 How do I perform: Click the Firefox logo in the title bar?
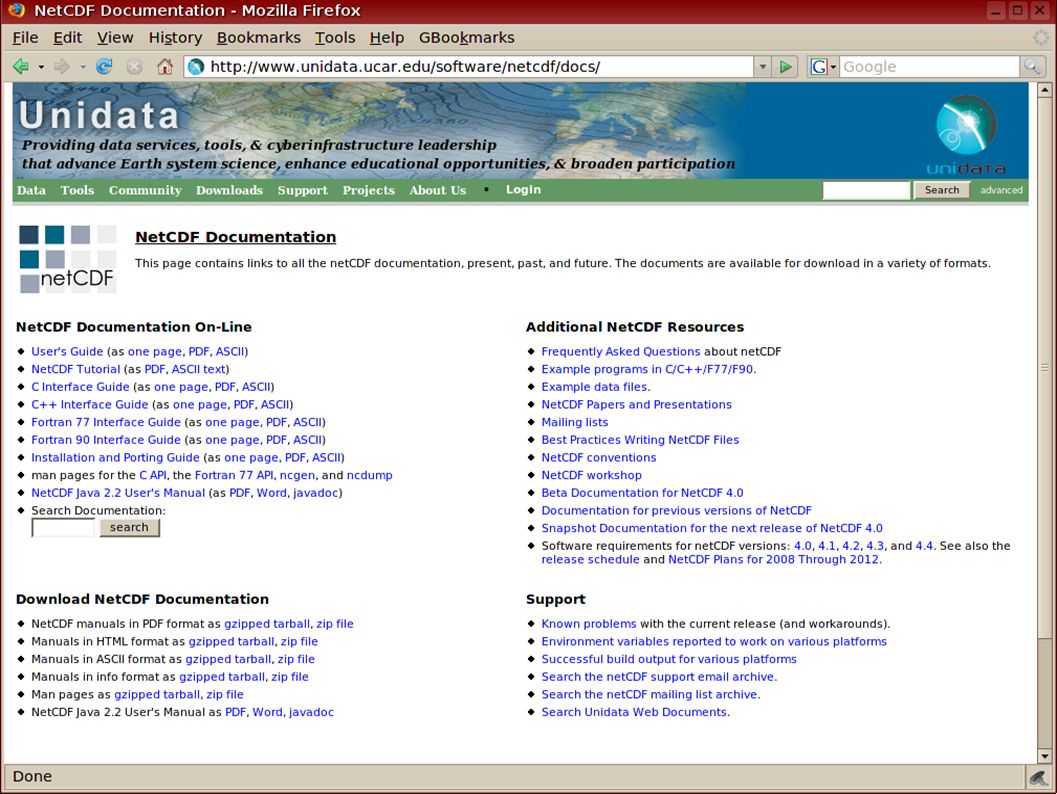click(16, 10)
